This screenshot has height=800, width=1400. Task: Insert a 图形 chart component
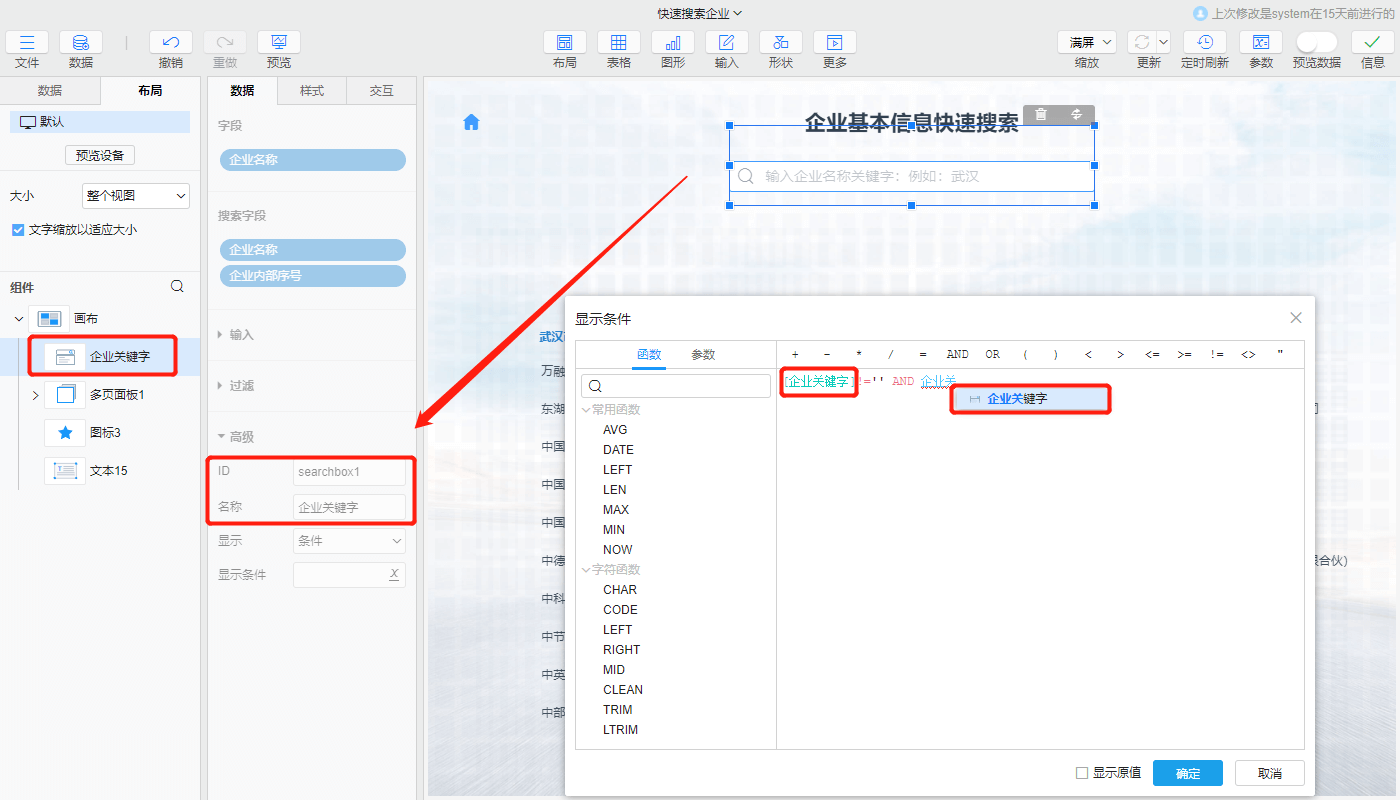(673, 42)
